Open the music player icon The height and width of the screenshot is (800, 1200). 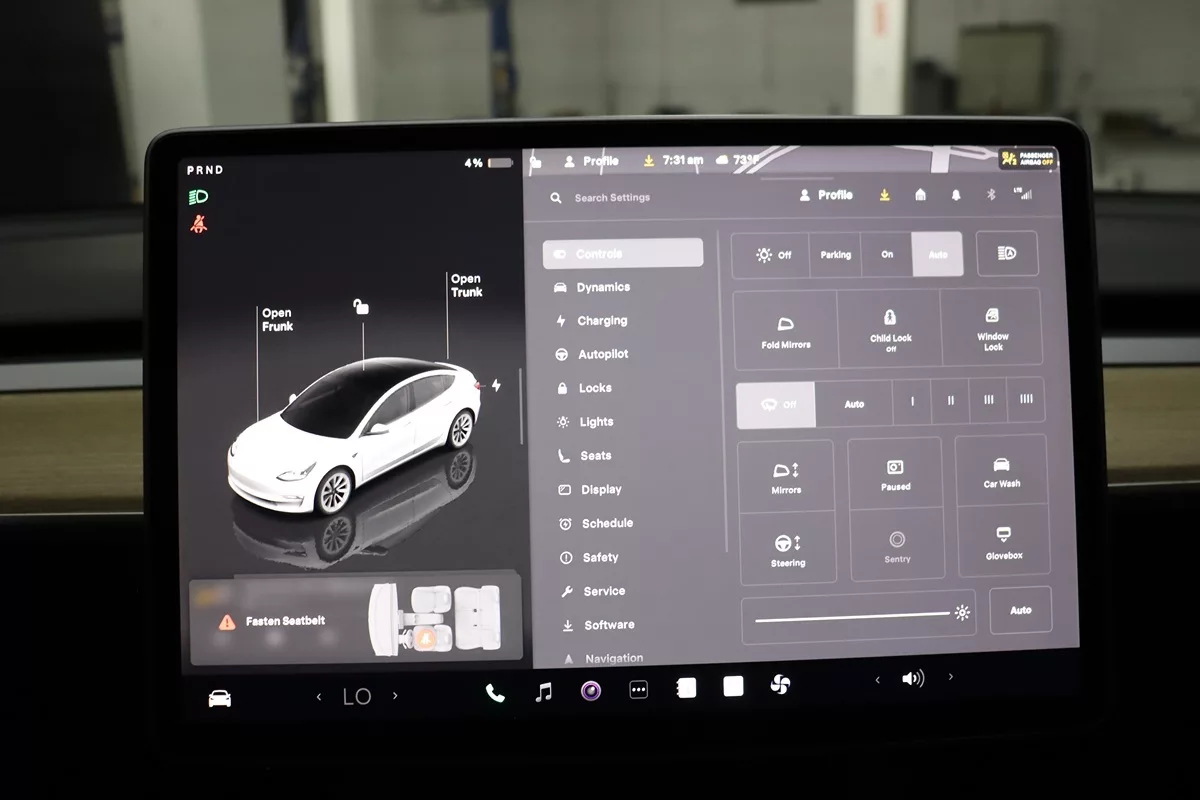543,691
